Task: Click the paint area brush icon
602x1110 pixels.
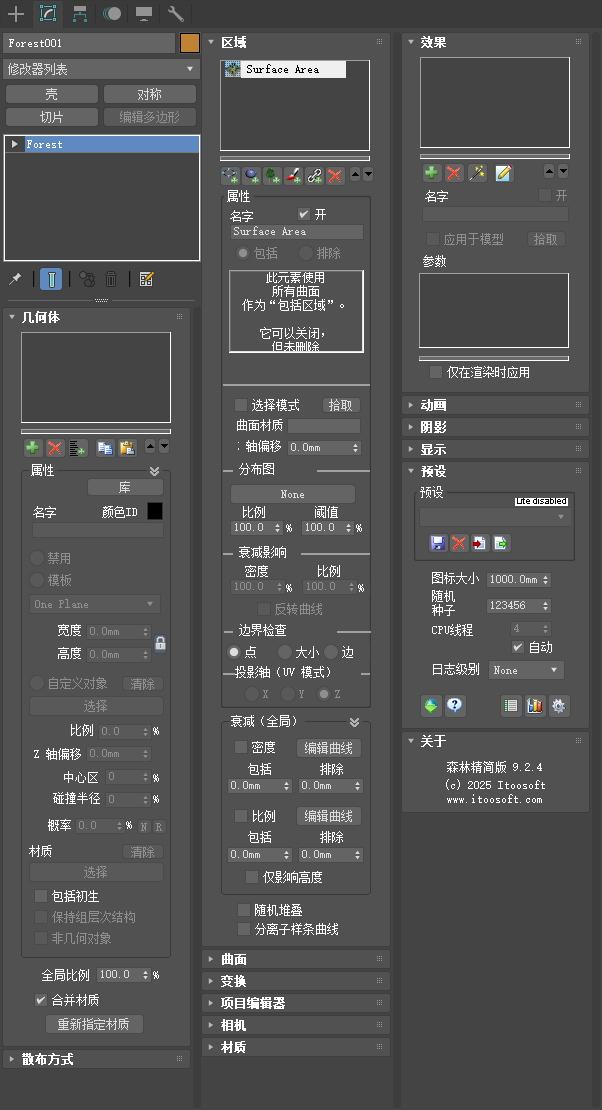Action: [x=293, y=176]
